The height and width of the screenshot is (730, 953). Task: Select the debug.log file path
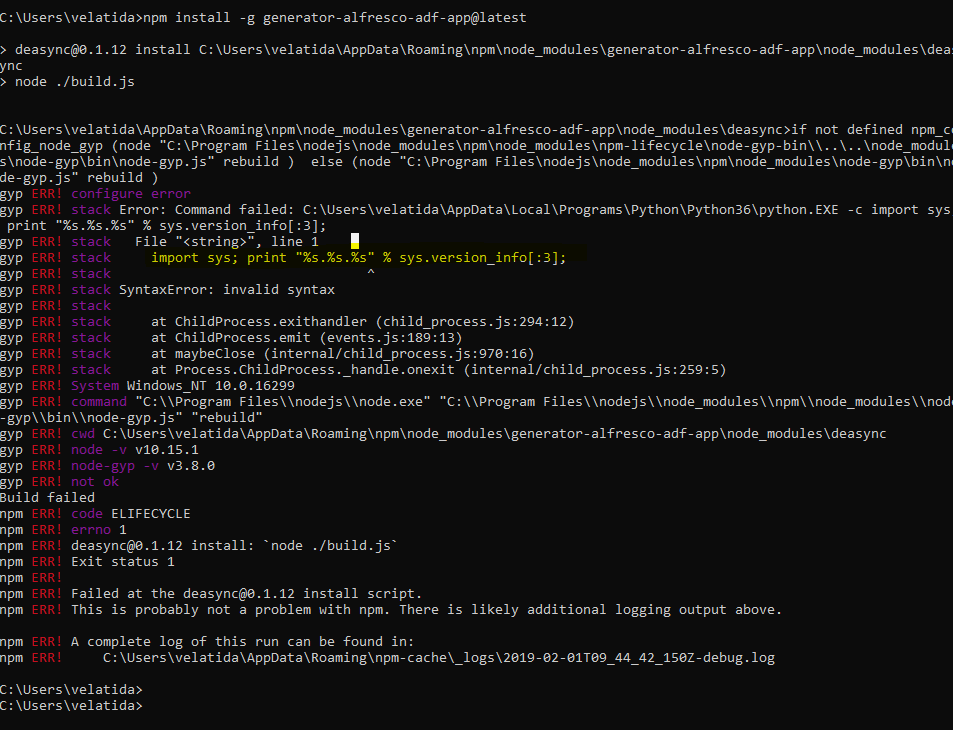coord(439,658)
